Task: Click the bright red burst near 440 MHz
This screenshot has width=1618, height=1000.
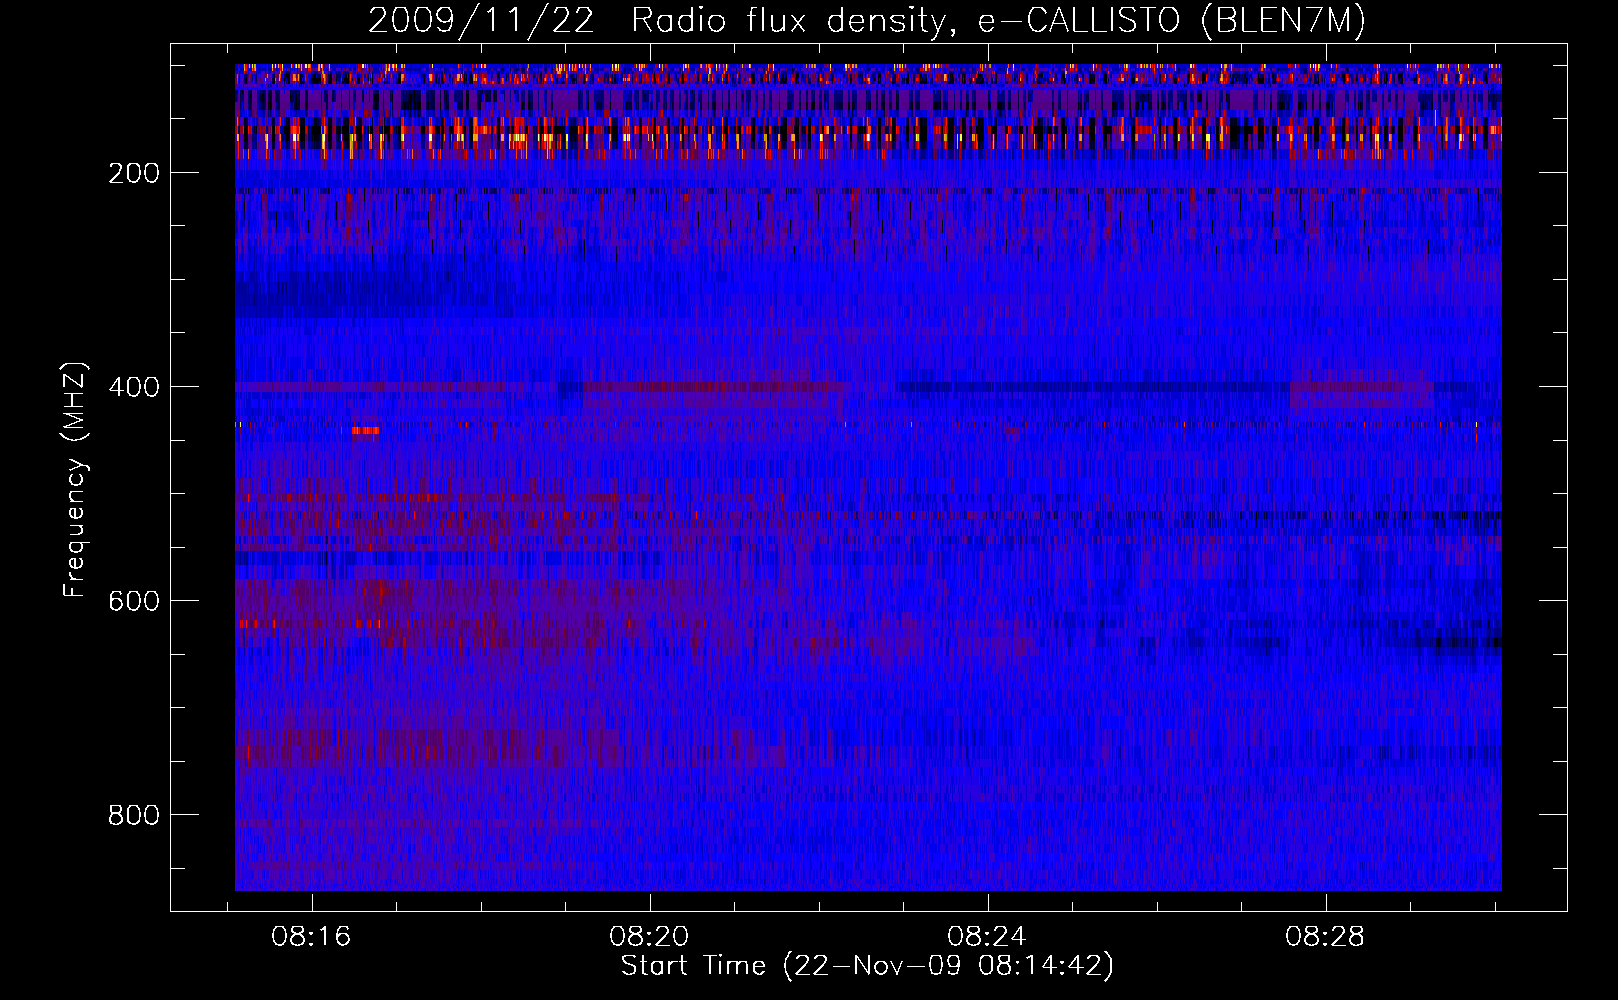Action: pyautogui.click(x=365, y=430)
